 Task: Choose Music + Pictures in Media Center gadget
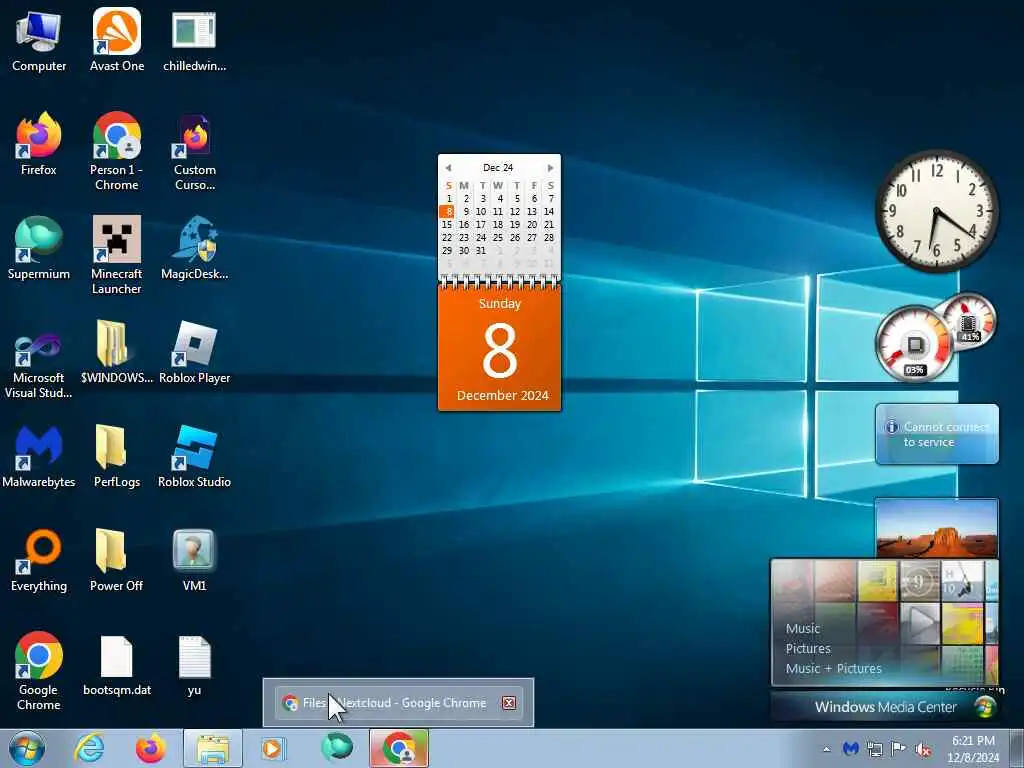[x=833, y=669]
